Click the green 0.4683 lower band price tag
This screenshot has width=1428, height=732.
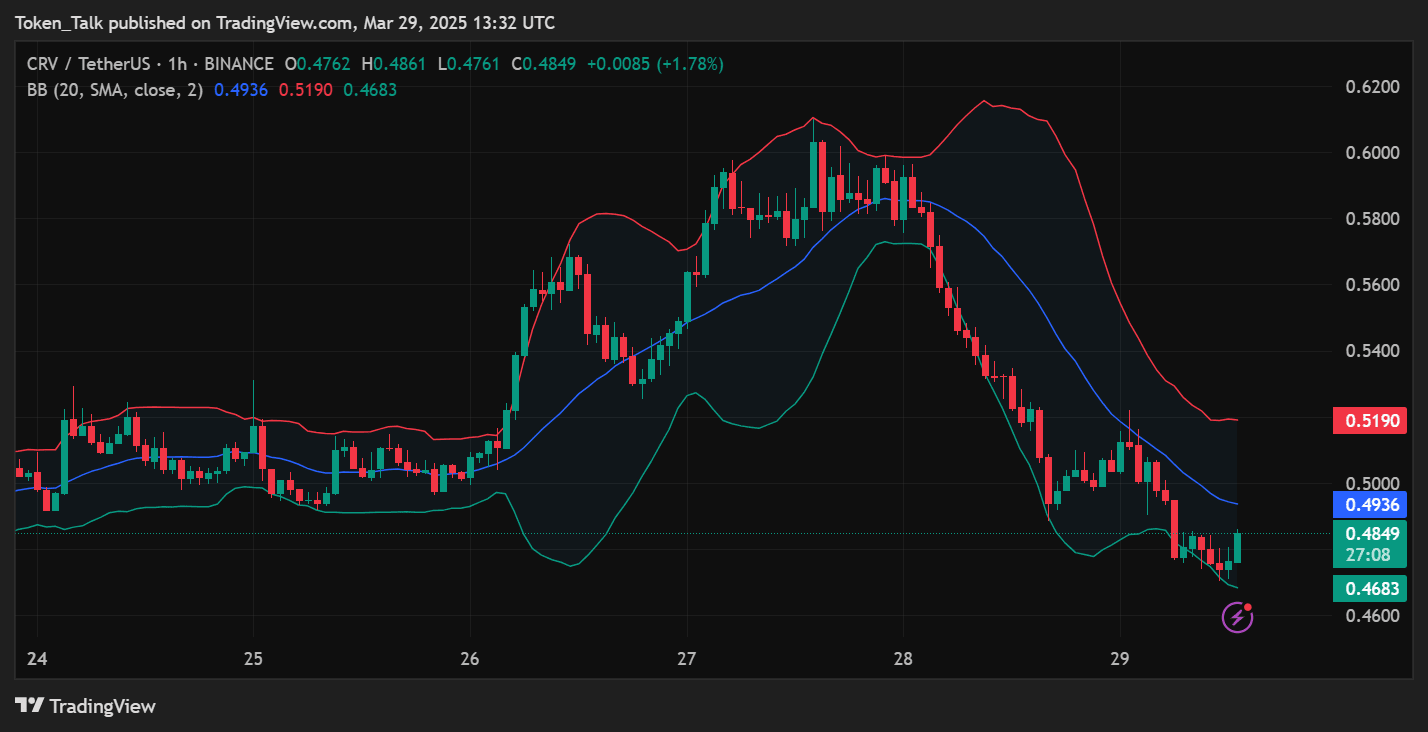click(x=1370, y=589)
